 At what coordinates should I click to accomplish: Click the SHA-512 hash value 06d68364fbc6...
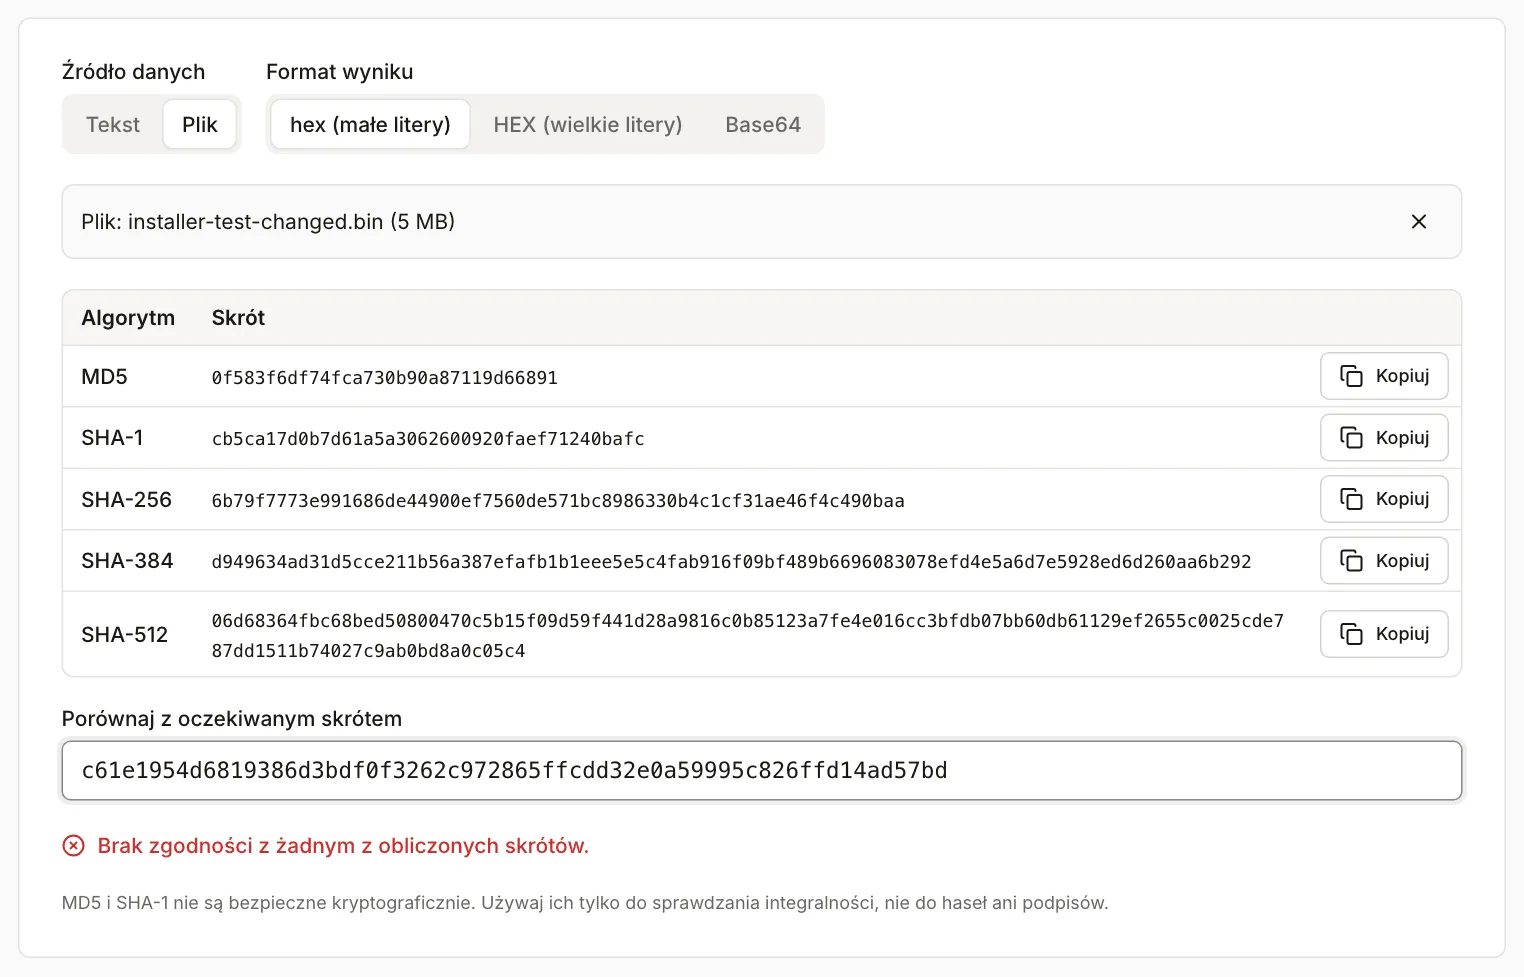click(x=748, y=636)
